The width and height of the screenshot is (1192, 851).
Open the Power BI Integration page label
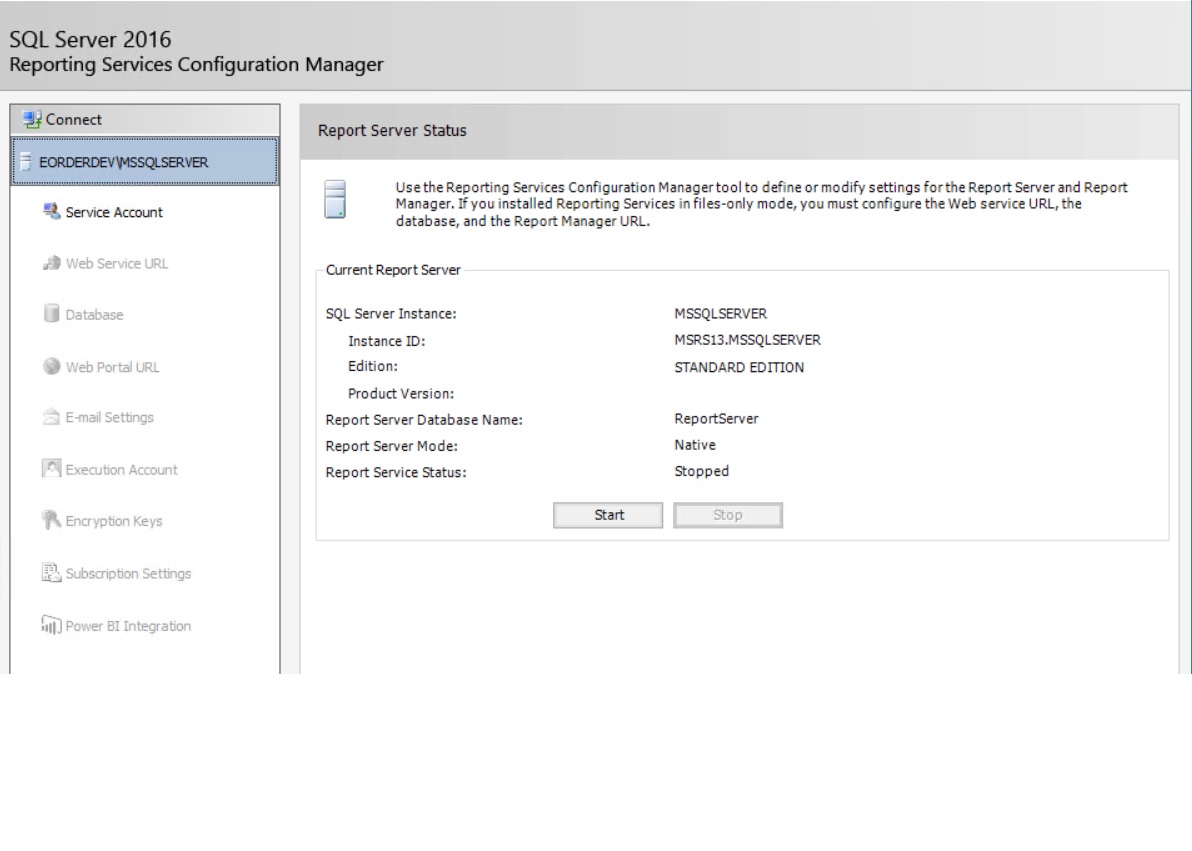(128, 626)
